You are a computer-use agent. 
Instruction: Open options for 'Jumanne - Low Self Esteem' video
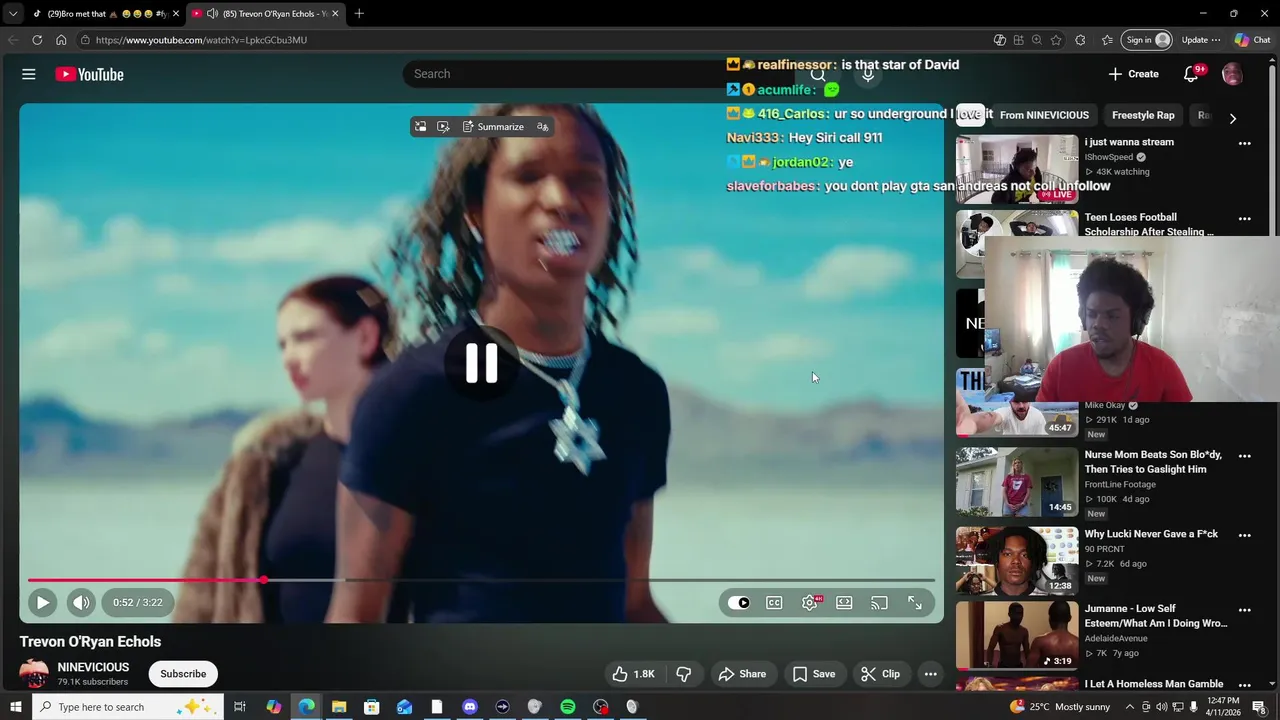point(1245,610)
